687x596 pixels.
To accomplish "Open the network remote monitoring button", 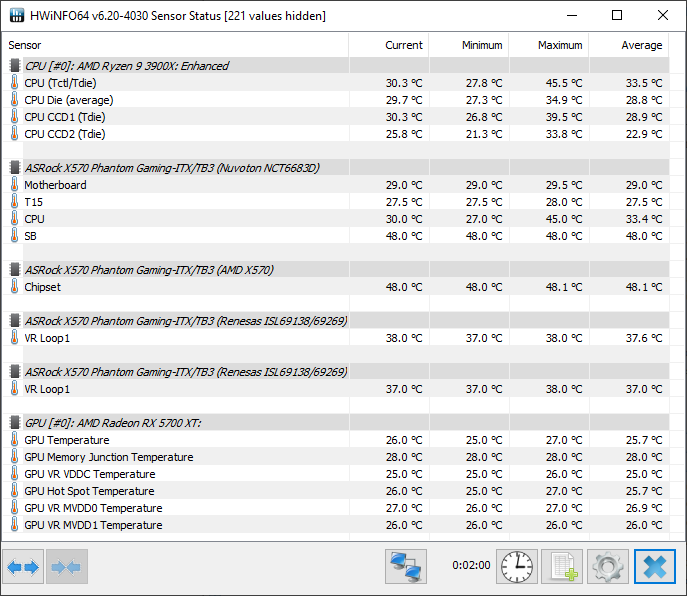I will pyautogui.click(x=406, y=567).
